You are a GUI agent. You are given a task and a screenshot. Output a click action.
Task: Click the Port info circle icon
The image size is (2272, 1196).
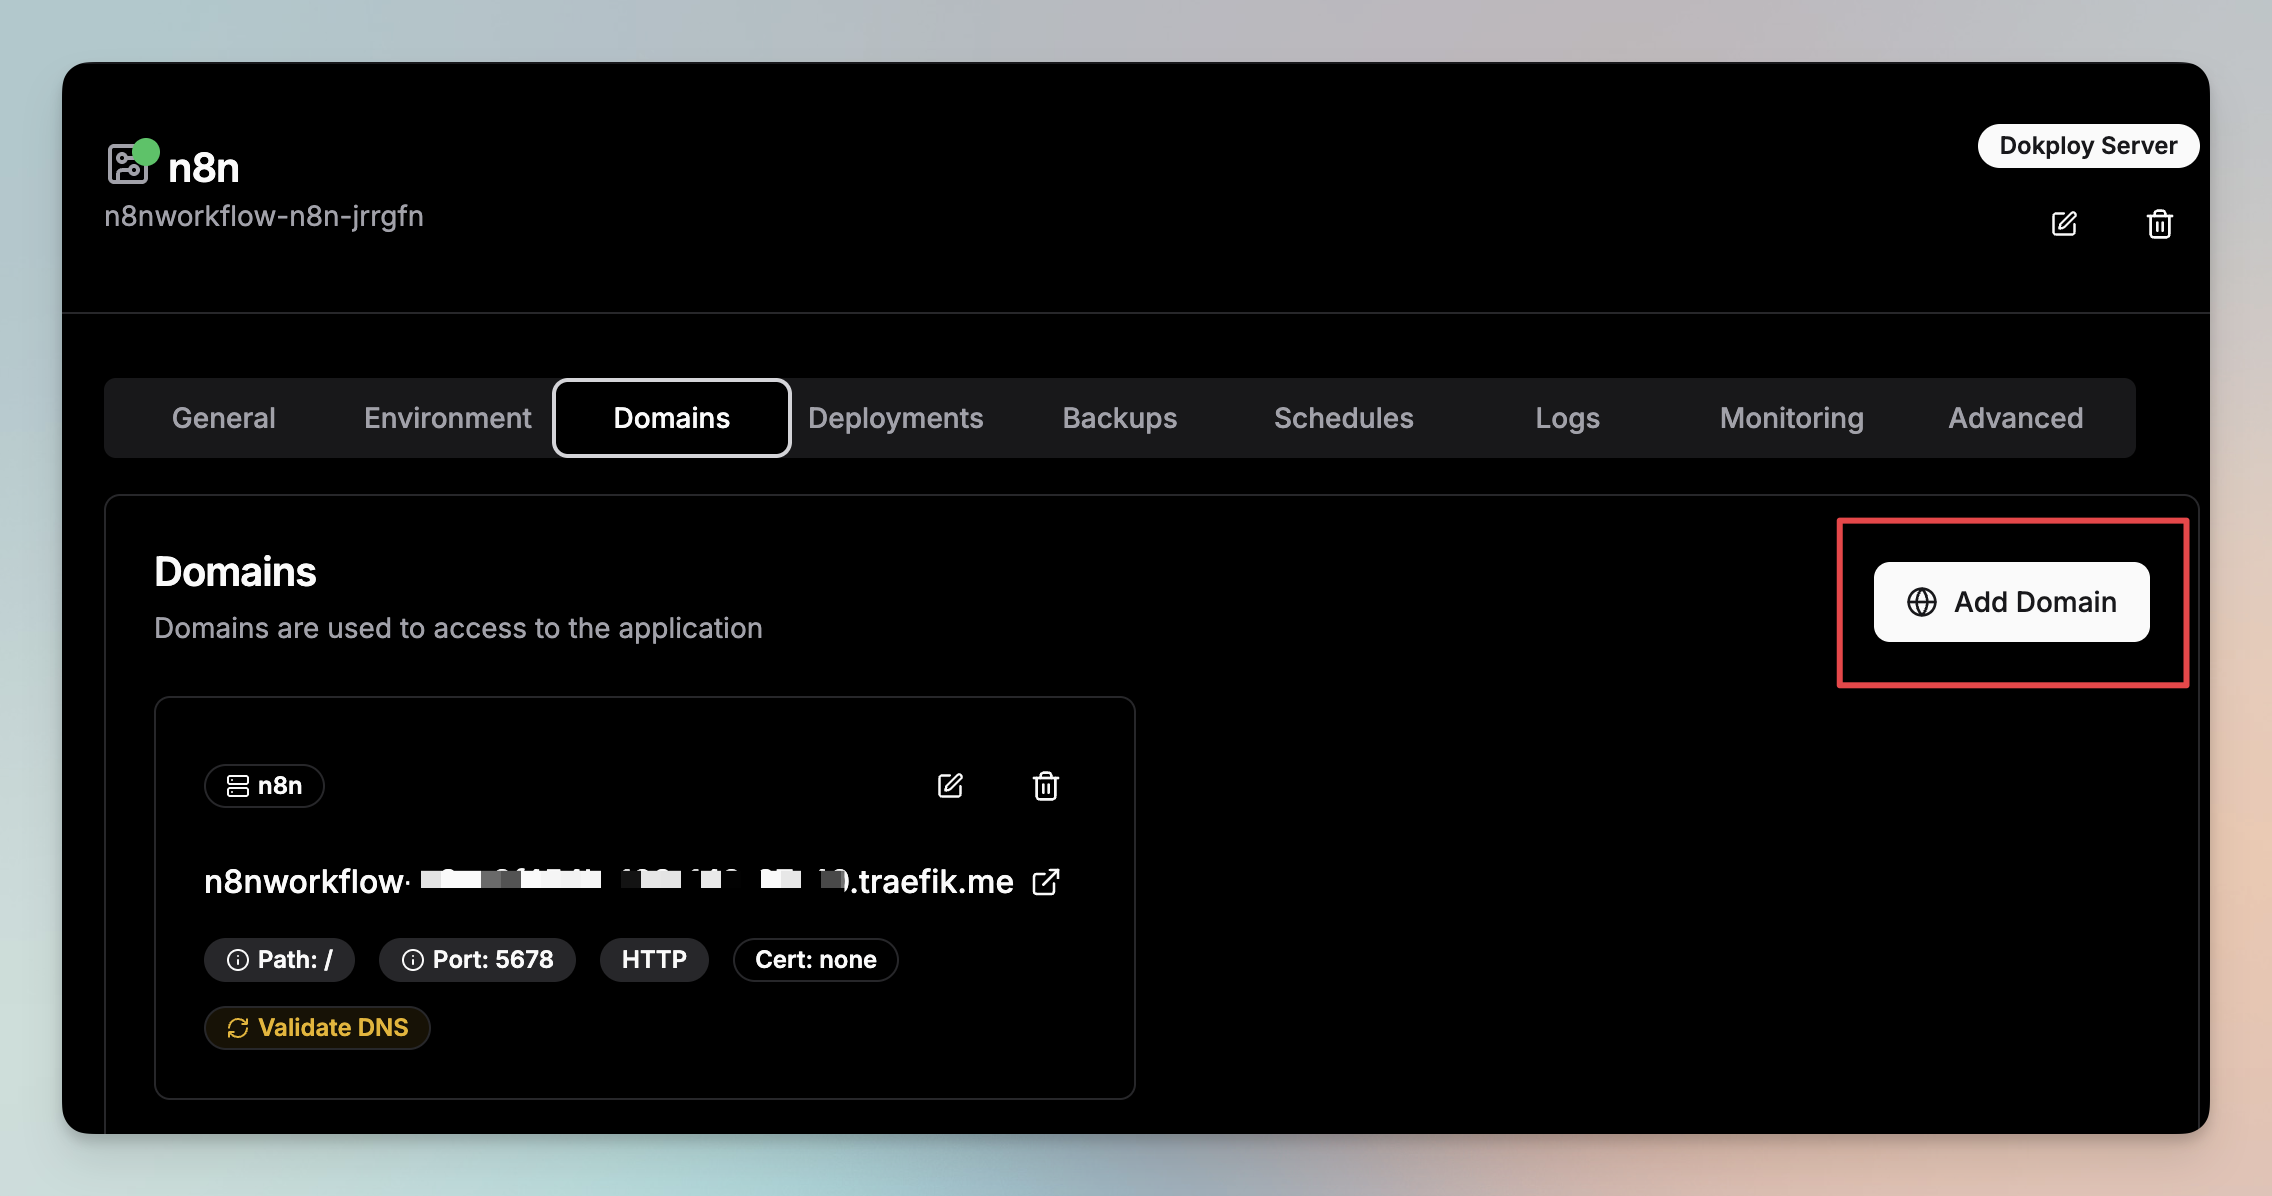413,960
